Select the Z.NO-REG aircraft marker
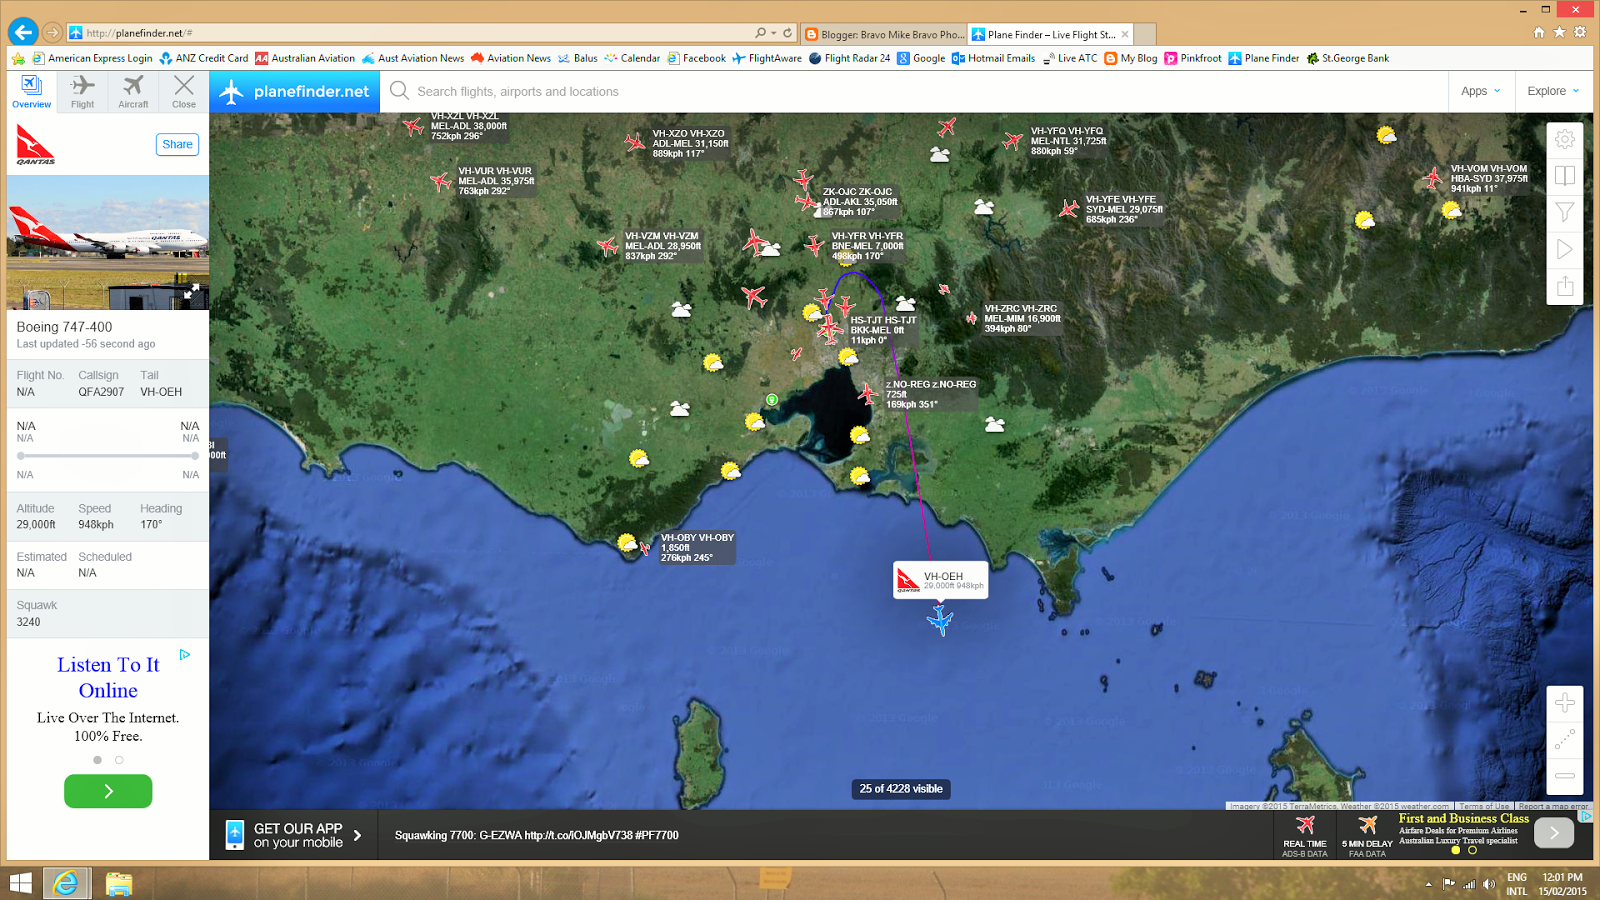 868,393
